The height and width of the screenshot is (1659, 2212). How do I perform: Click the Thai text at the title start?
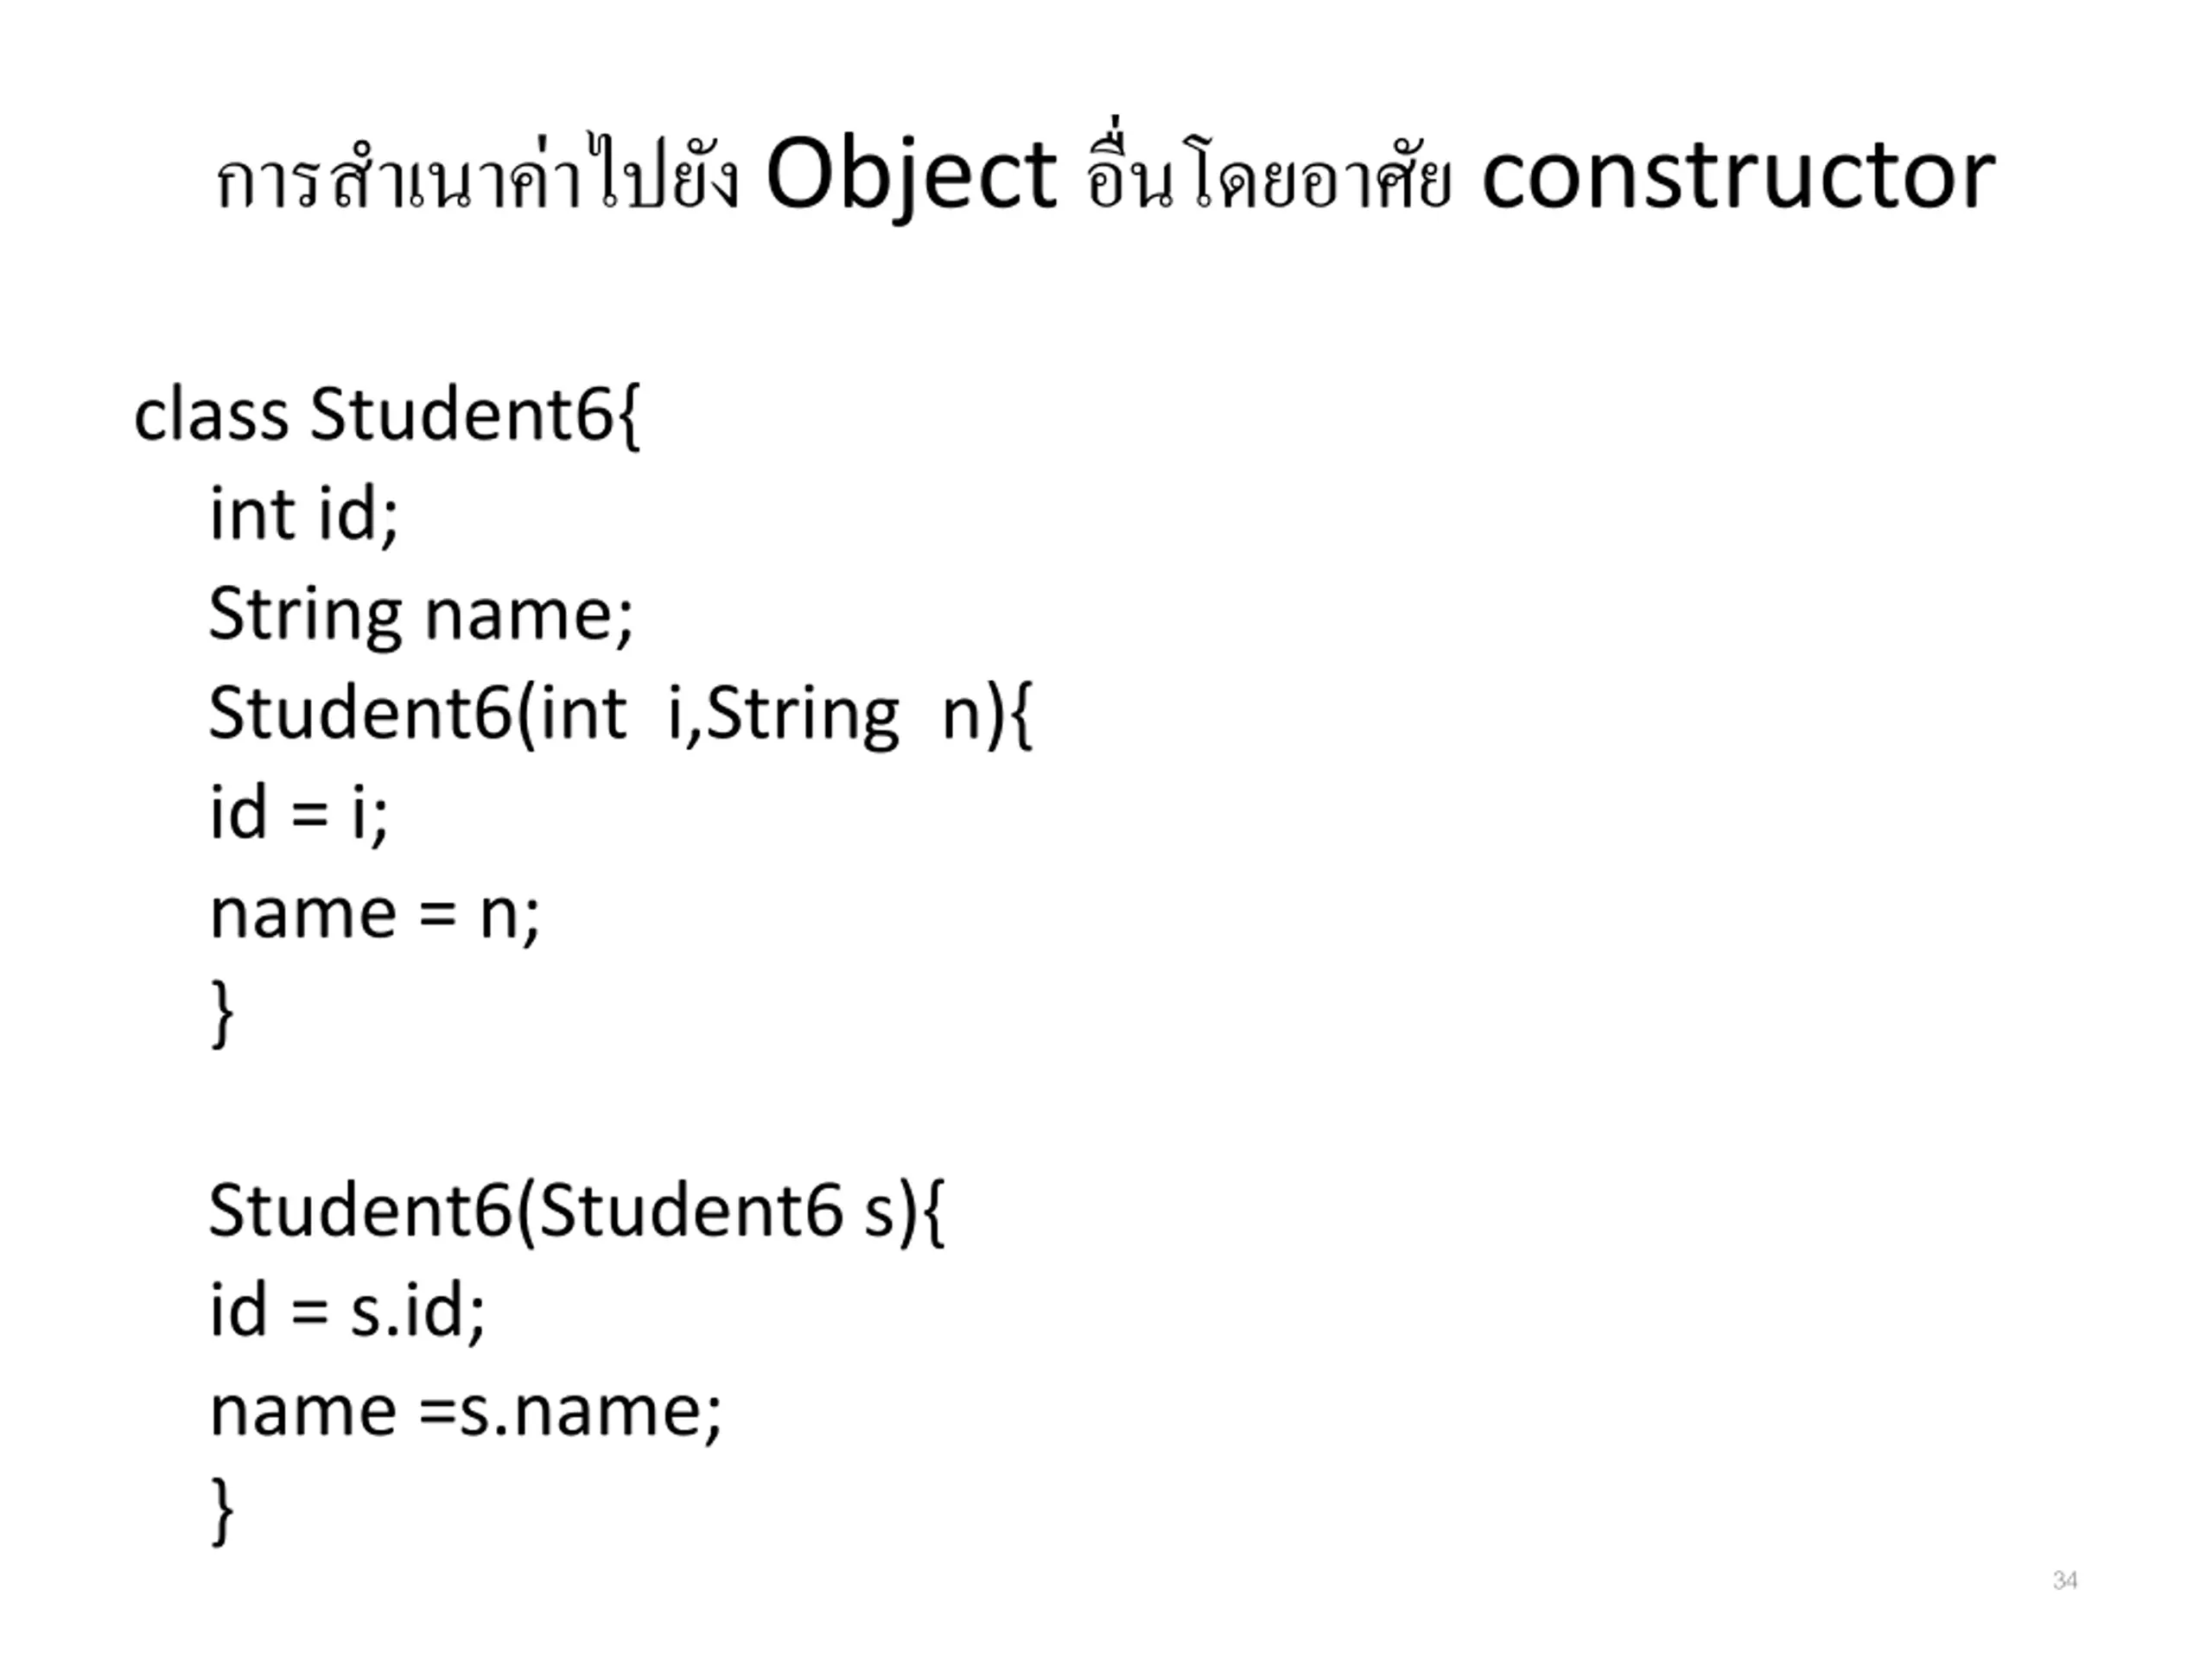[477, 175]
